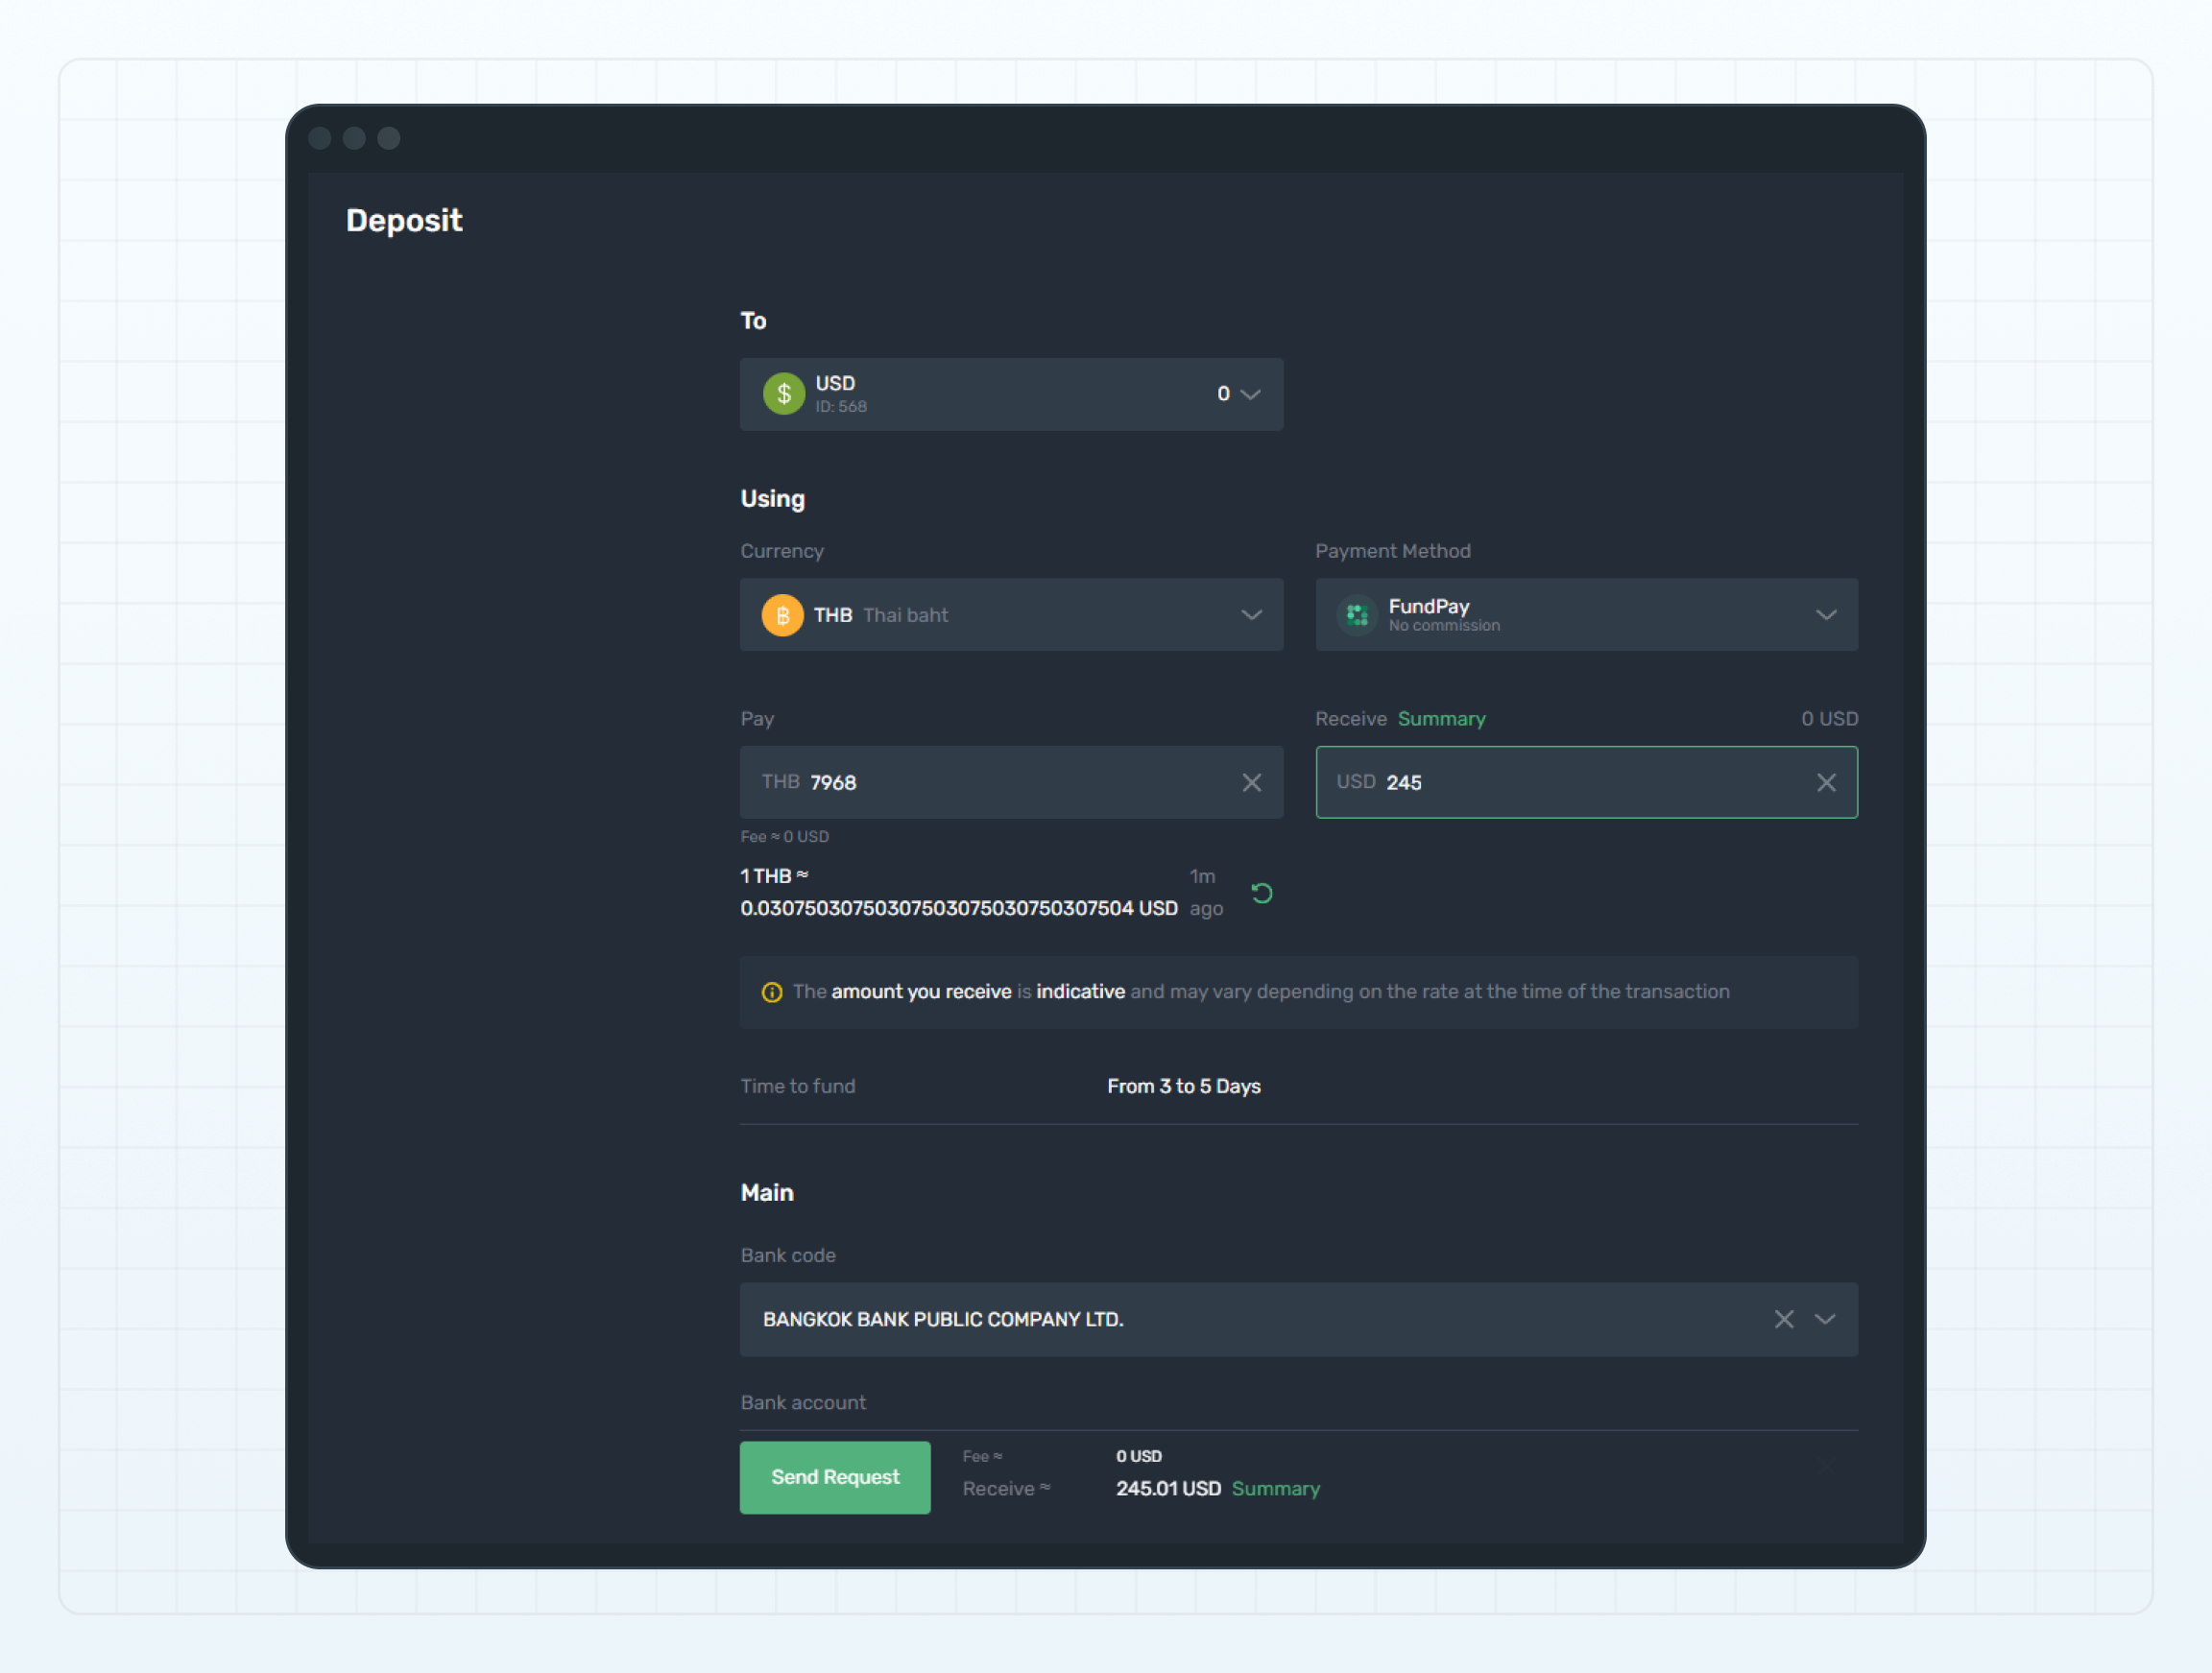Expand the Bank code dropdown chevron
The height and width of the screenshot is (1673, 2212).
pos(1825,1319)
